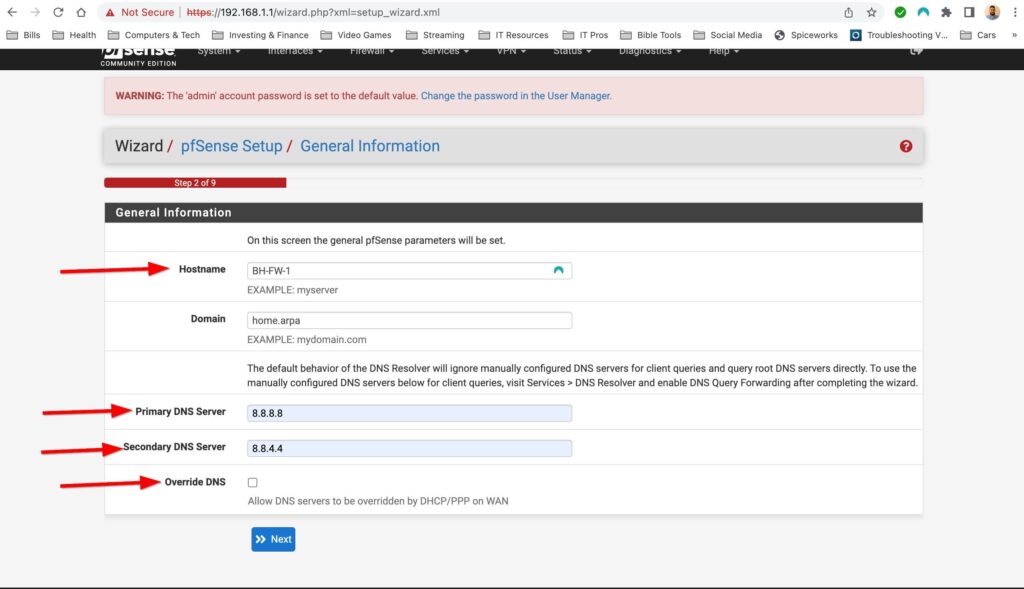Go to browser Home icon
The width and height of the screenshot is (1024, 589).
click(x=81, y=12)
